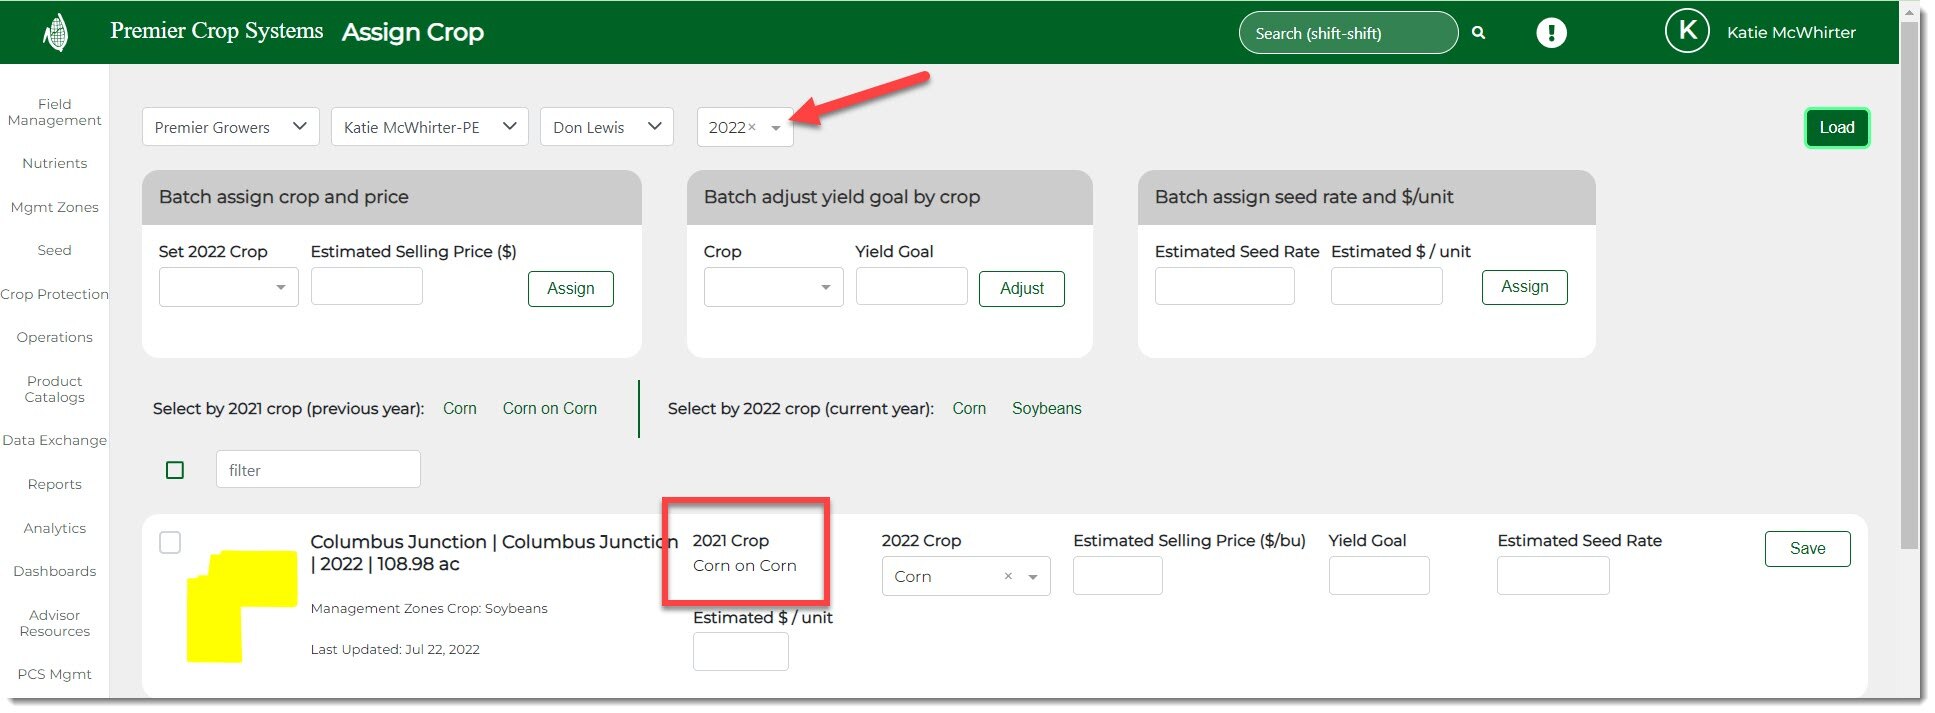Image resolution: width=1935 pixels, height=713 pixels.
Task: Expand the Premier Growers dropdown
Action: point(230,127)
